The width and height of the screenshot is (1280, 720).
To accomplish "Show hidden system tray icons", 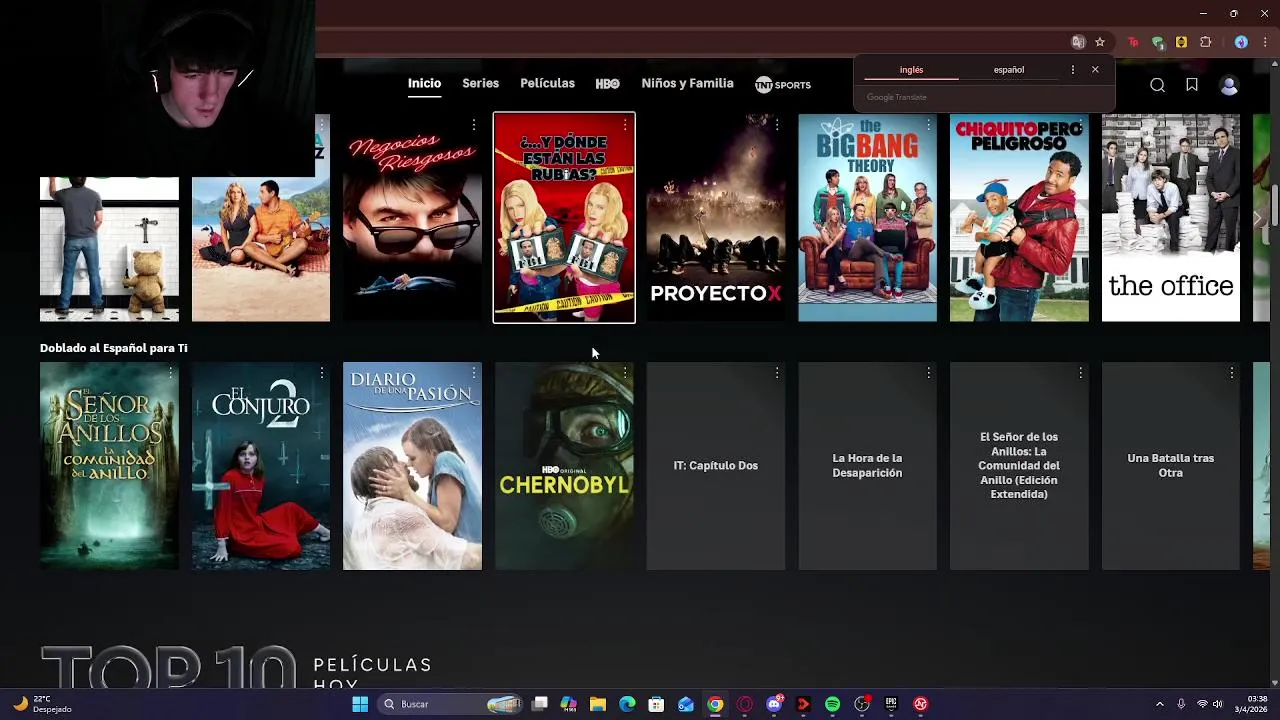I will click(1159, 704).
